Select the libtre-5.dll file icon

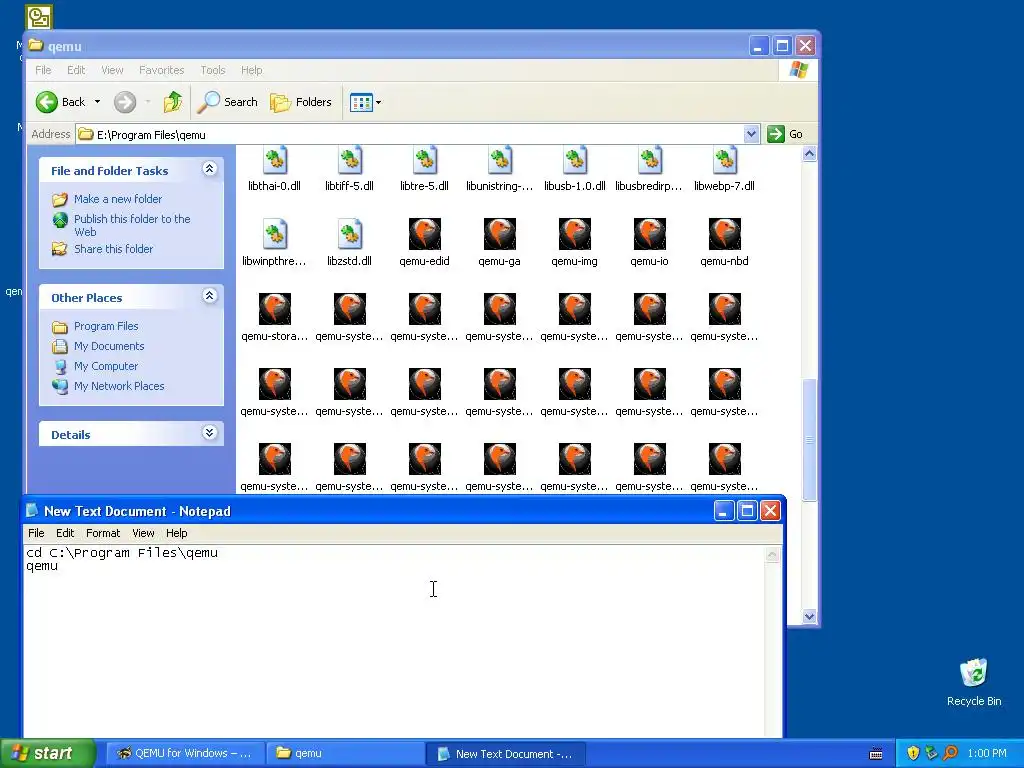click(x=424, y=161)
